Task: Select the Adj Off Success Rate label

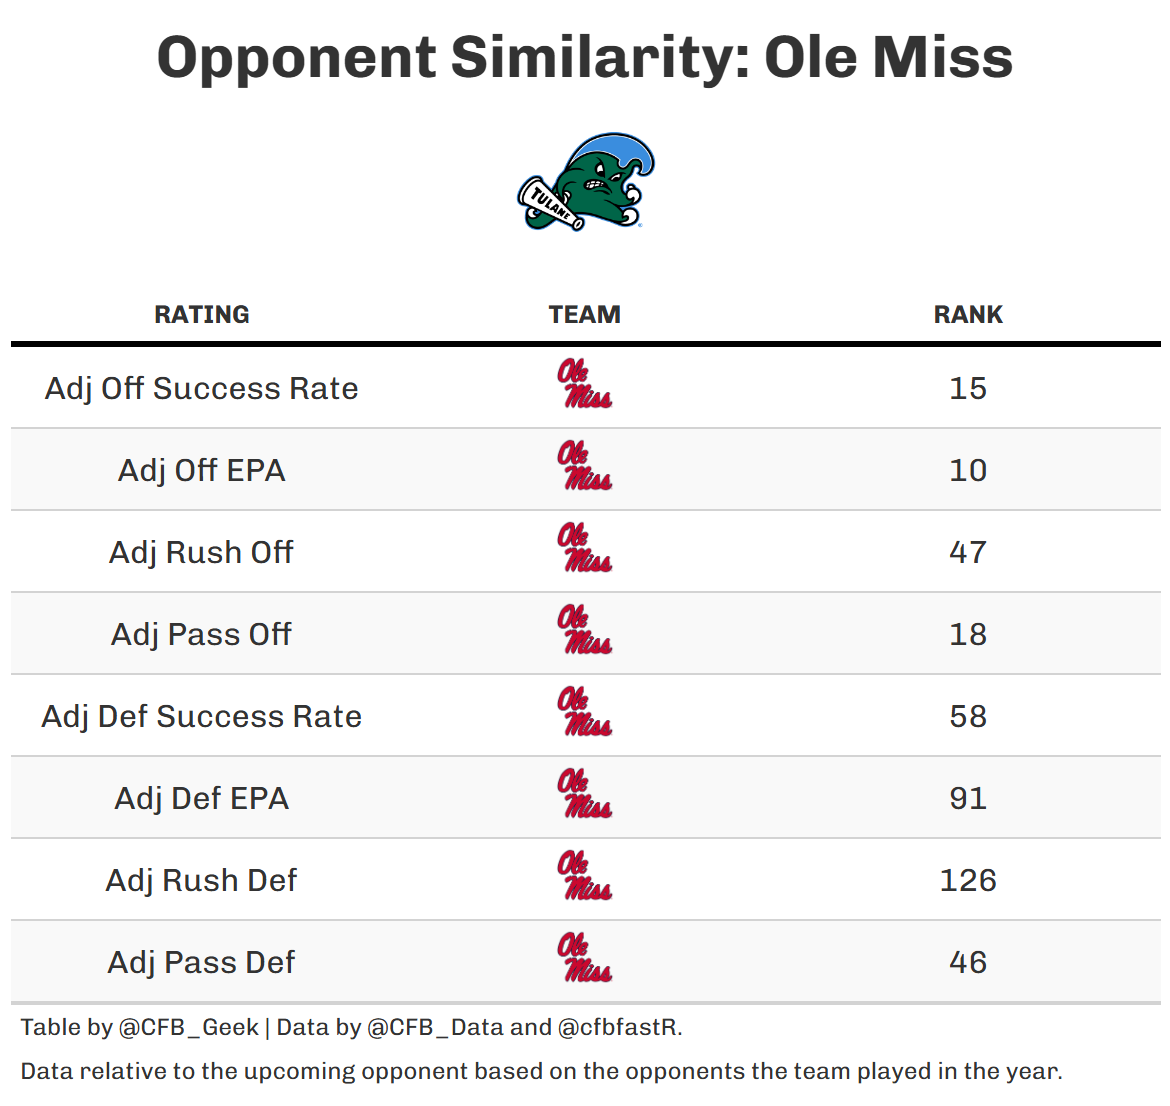Action: click(x=202, y=388)
